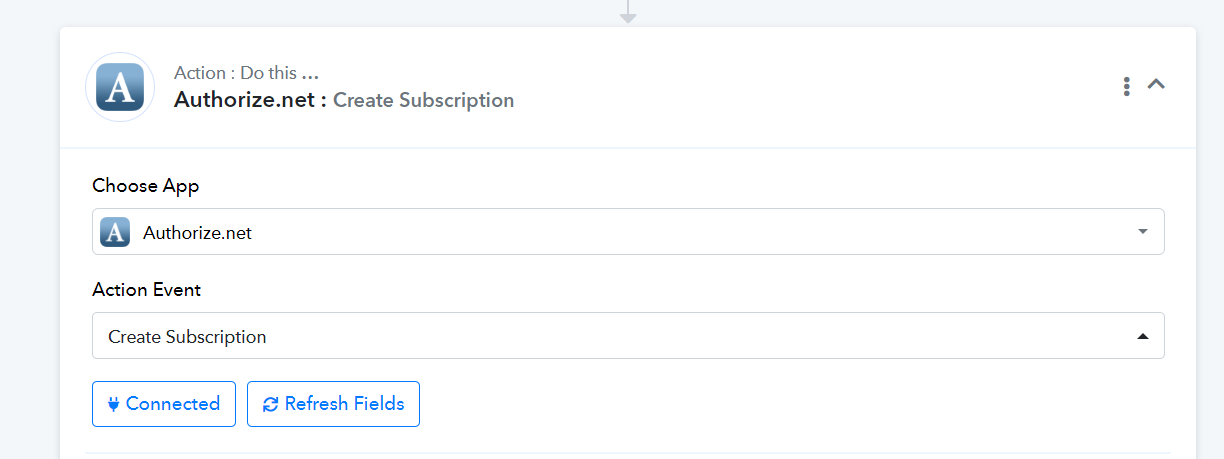This screenshot has width=1224, height=459.
Task: Open the Choose App dropdown arrow
Action: (x=1143, y=232)
